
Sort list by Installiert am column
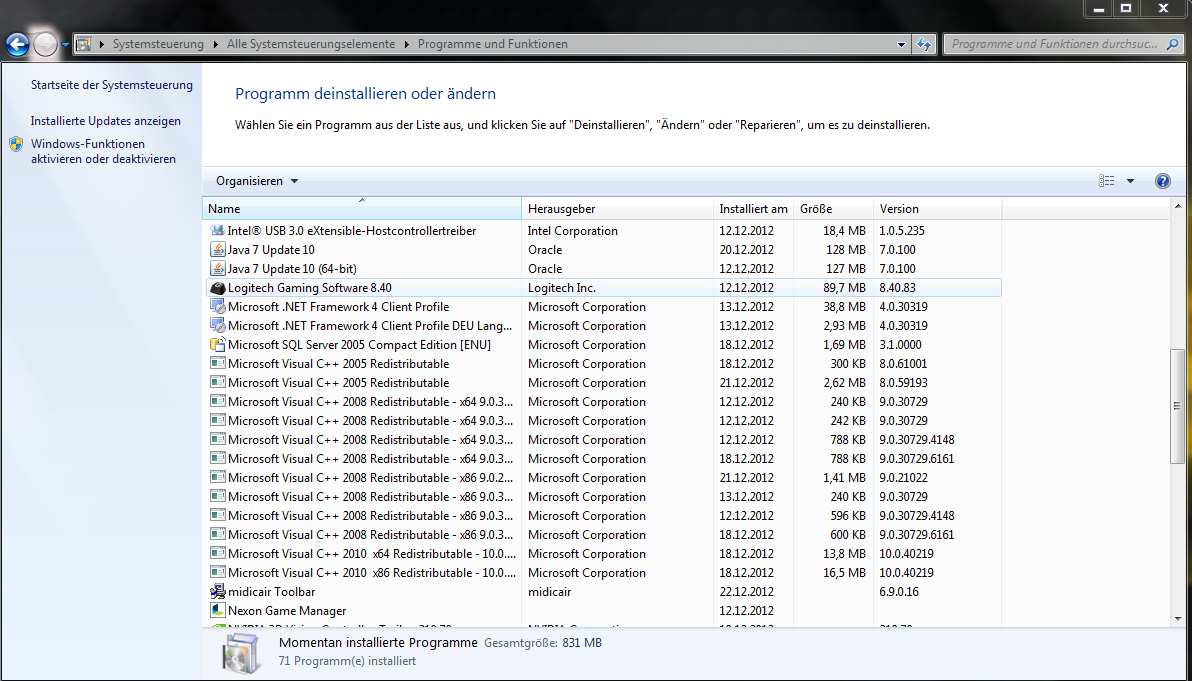(x=753, y=208)
